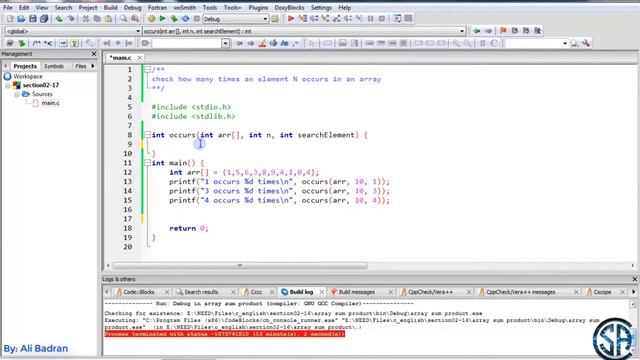Save the current file with the floppy icon
The width and height of the screenshot is (640, 360).
(x=33, y=19)
